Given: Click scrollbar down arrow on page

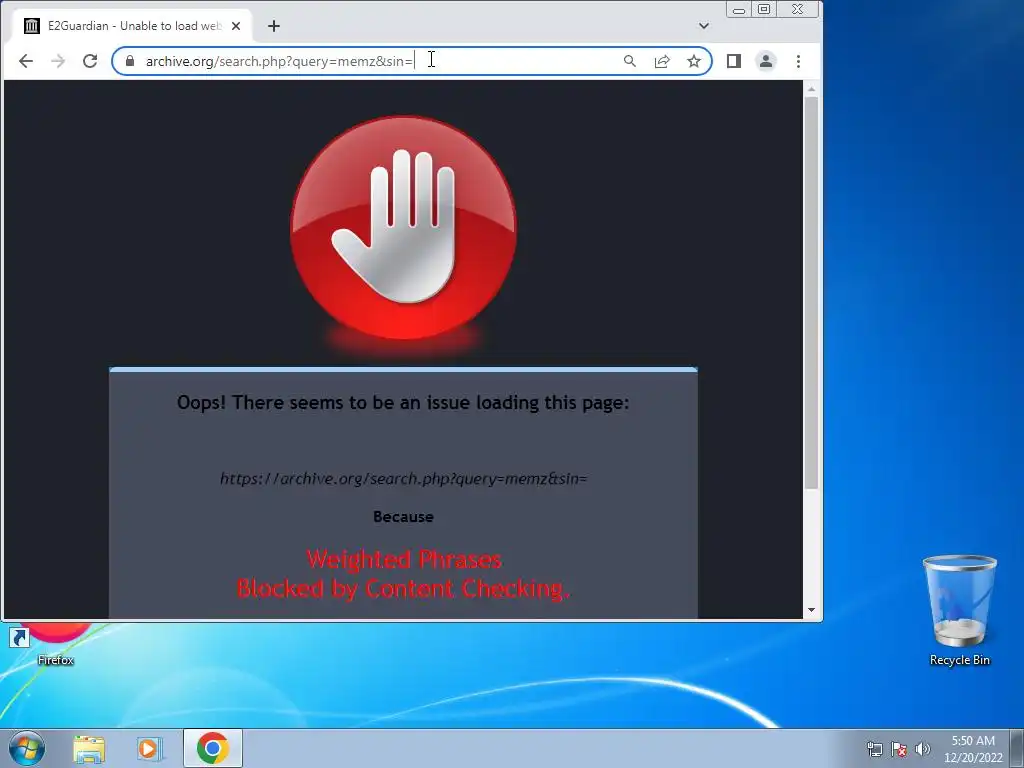Looking at the screenshot, I should click(x=811, y=610).
